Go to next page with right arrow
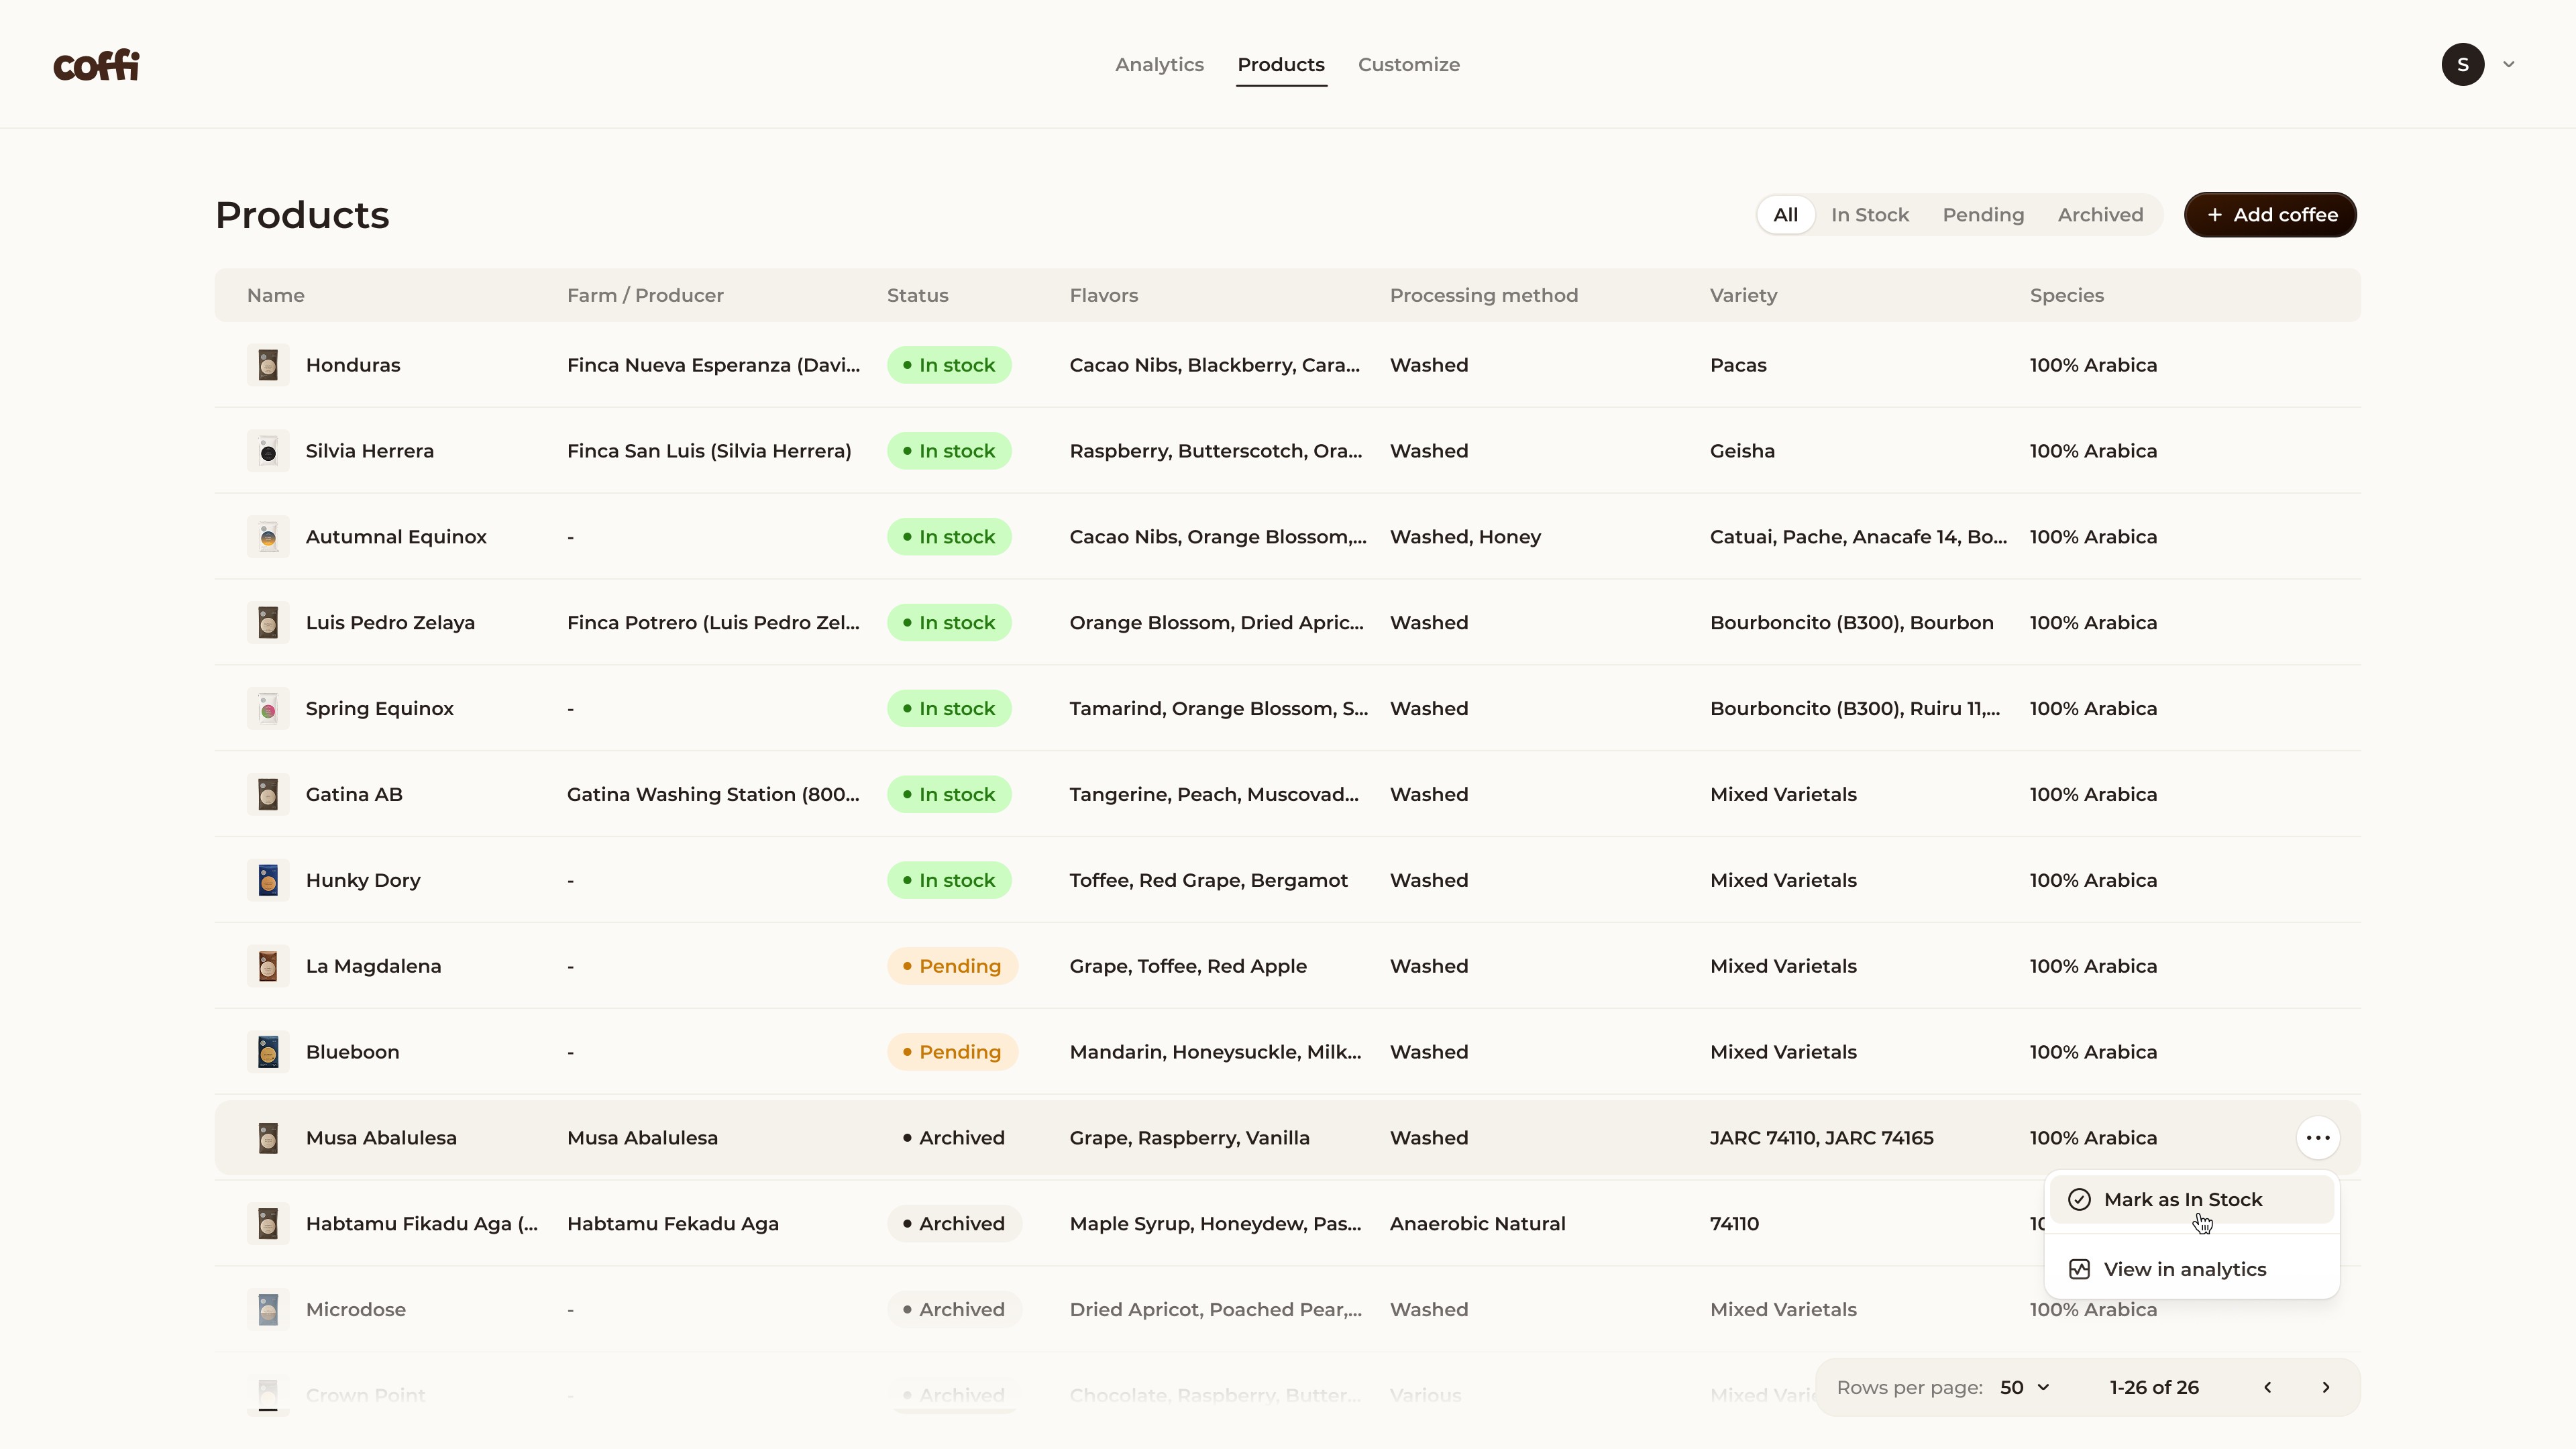The width and height of the screenshot is (2576, 1449). point(2325,1388)
